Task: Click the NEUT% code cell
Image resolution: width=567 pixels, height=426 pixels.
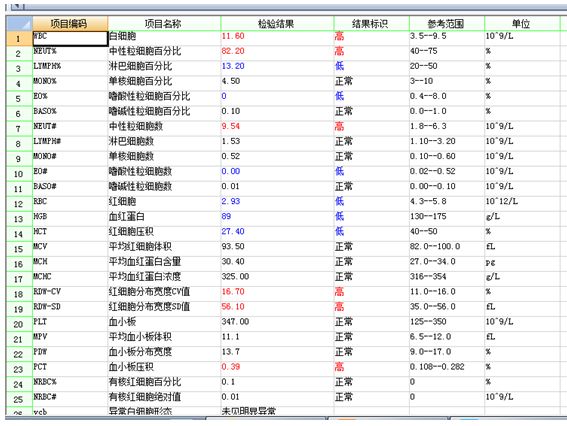Action: (70, 54)
